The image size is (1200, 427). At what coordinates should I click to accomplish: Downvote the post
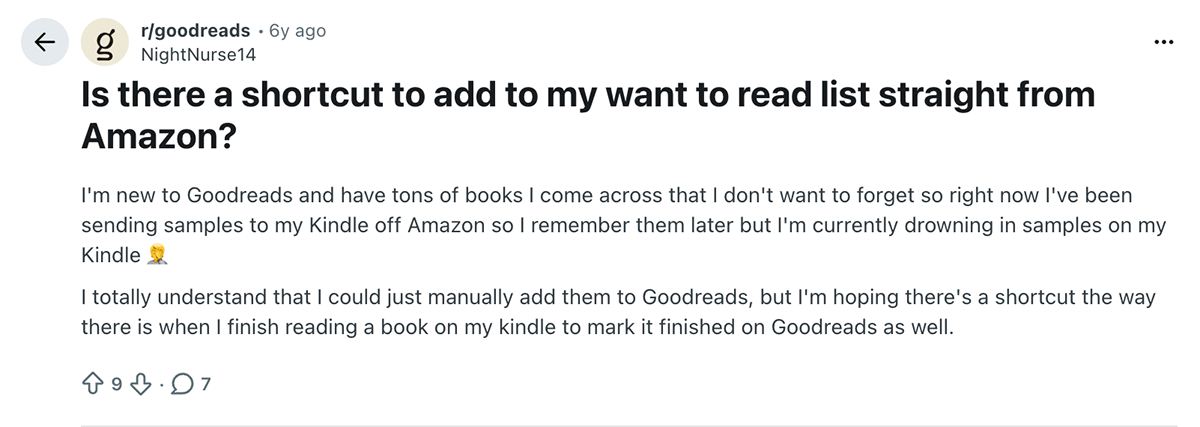coord(143,382)
